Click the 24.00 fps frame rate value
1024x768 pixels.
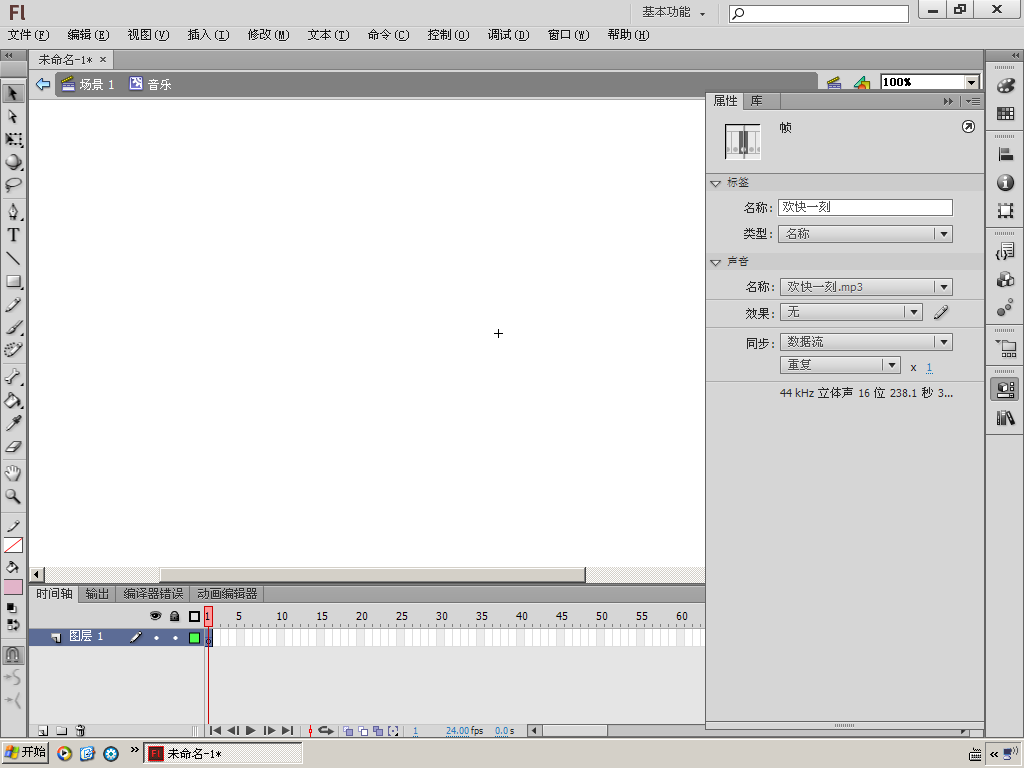point(458,731)
